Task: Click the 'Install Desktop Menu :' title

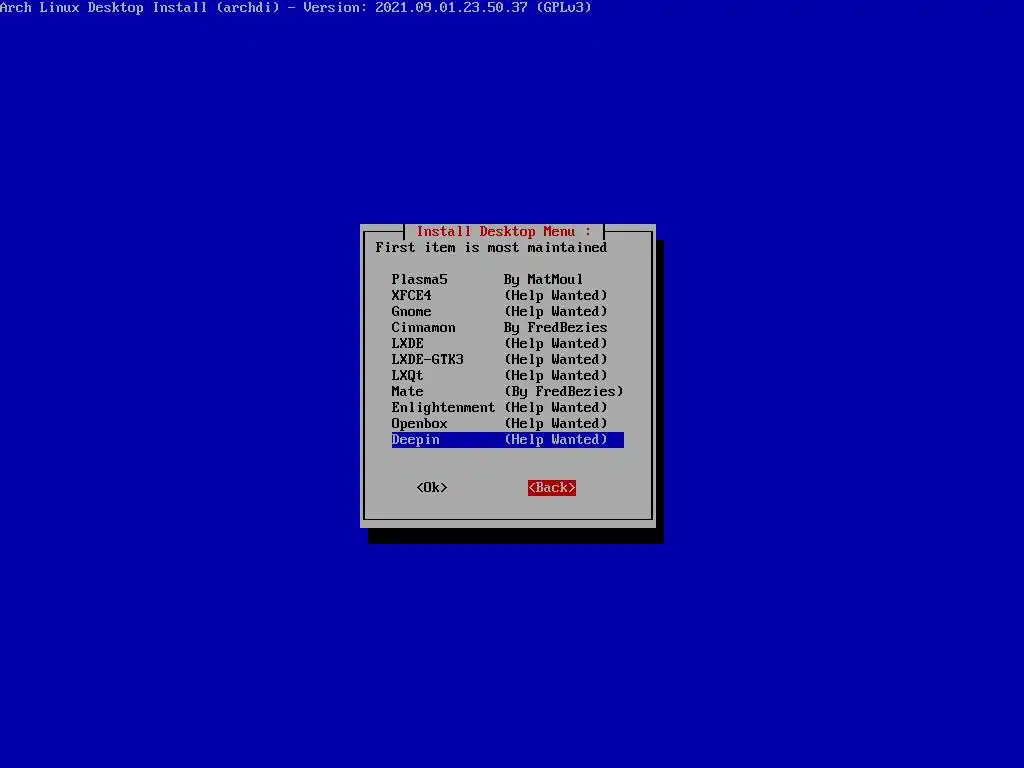Action: pos(504,231)
